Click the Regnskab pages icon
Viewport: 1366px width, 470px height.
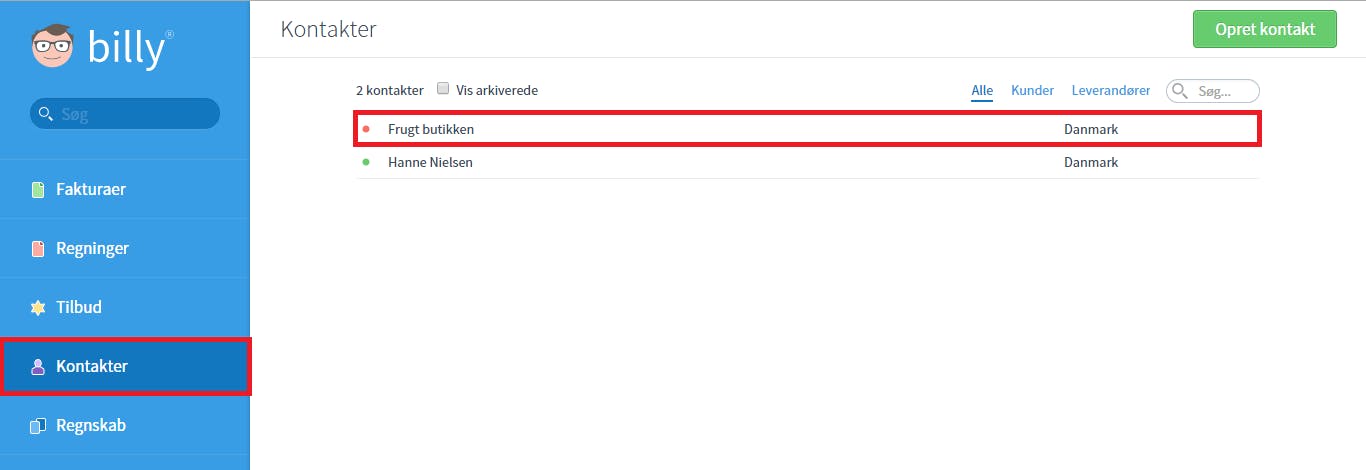pos(38,426)
